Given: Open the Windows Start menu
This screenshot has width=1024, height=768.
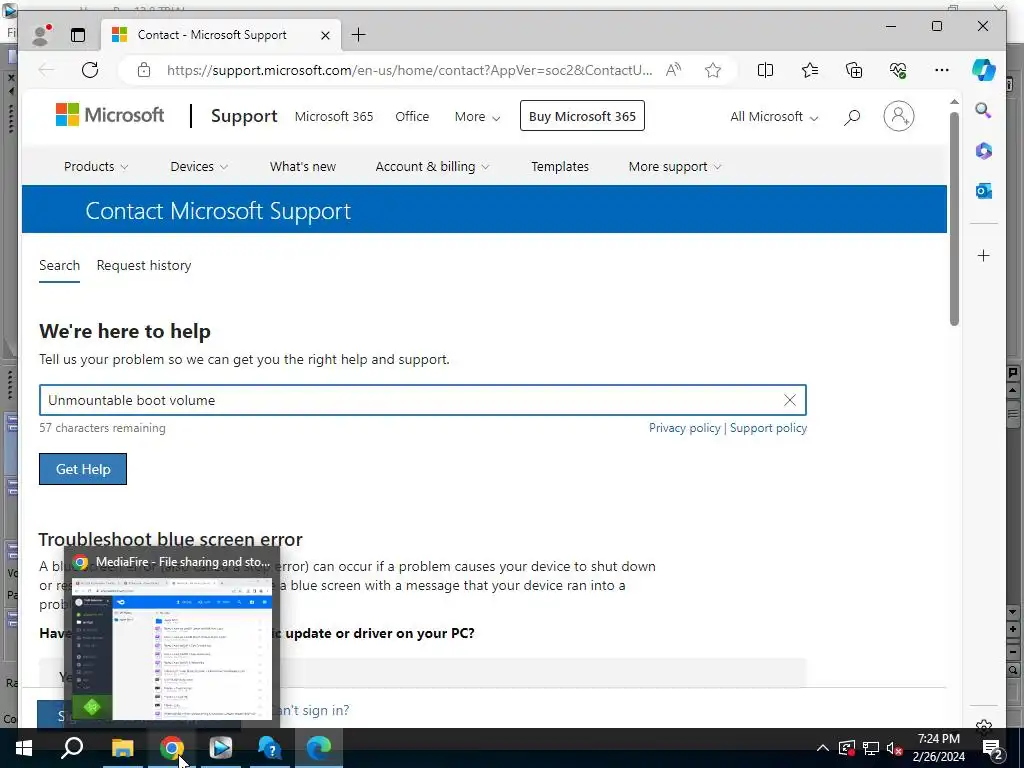Looking at the screenshot, I should [x=24, y=748].
